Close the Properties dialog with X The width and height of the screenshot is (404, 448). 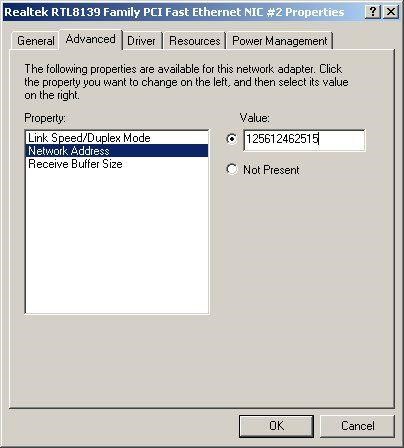point(390,12)
